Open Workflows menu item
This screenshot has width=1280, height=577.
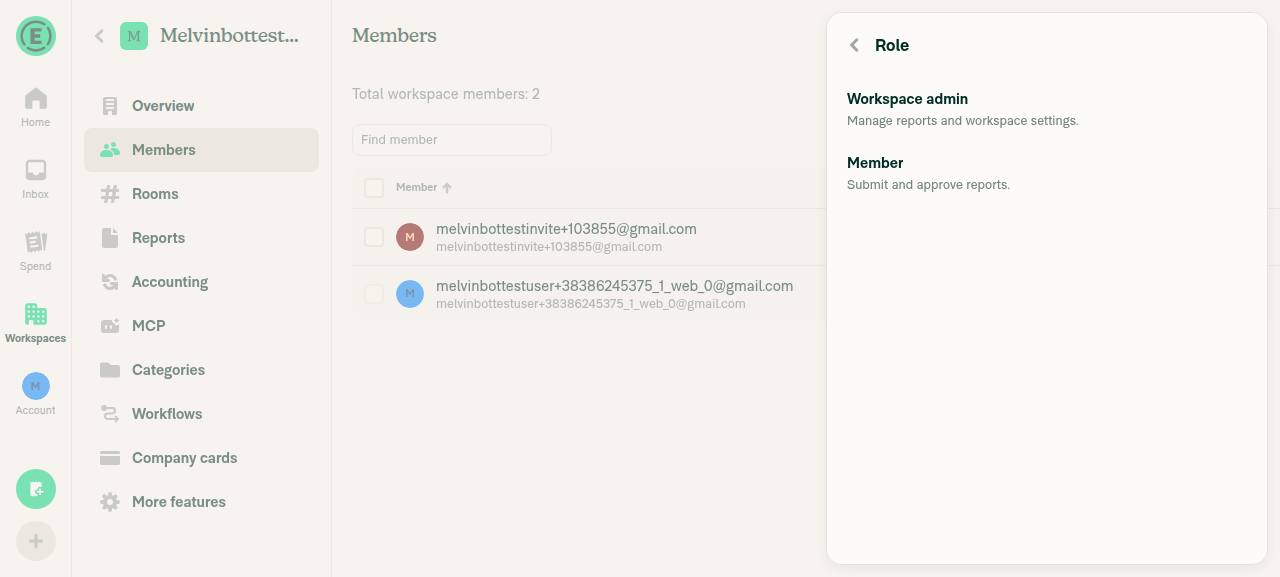(x=201, y=414)
